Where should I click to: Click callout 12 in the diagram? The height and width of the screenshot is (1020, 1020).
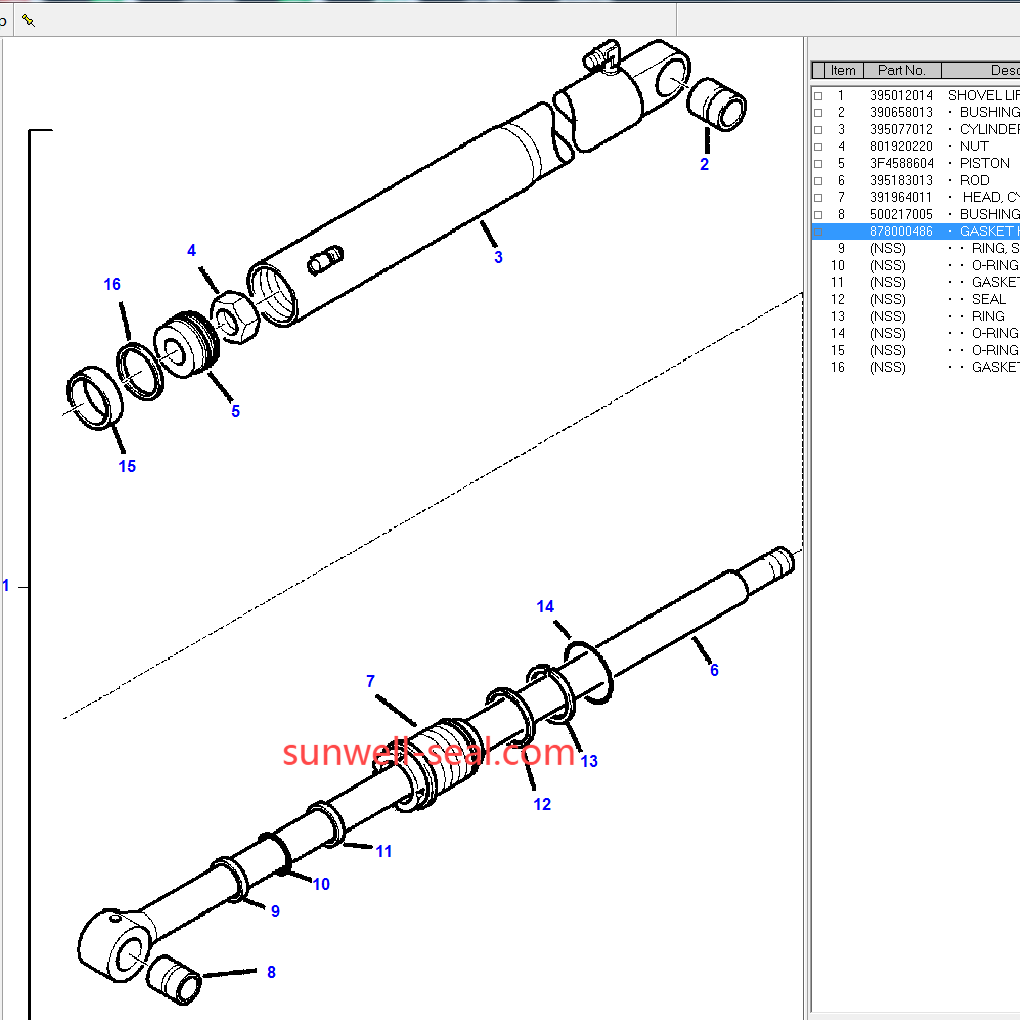(x=542, y=804)
